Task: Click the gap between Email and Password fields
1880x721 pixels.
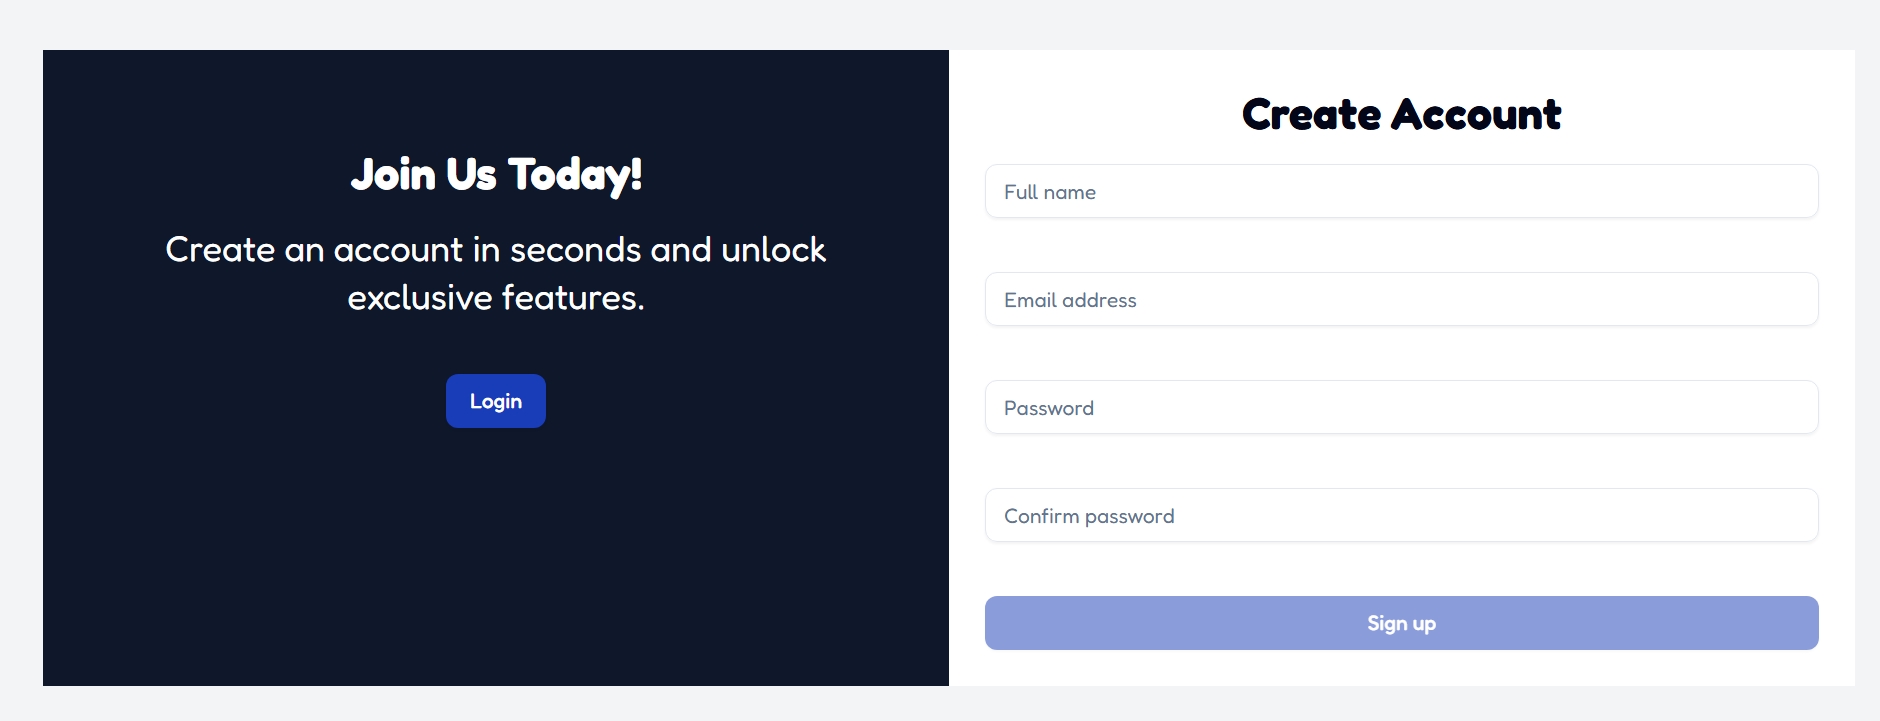Action: point(1401,353)
